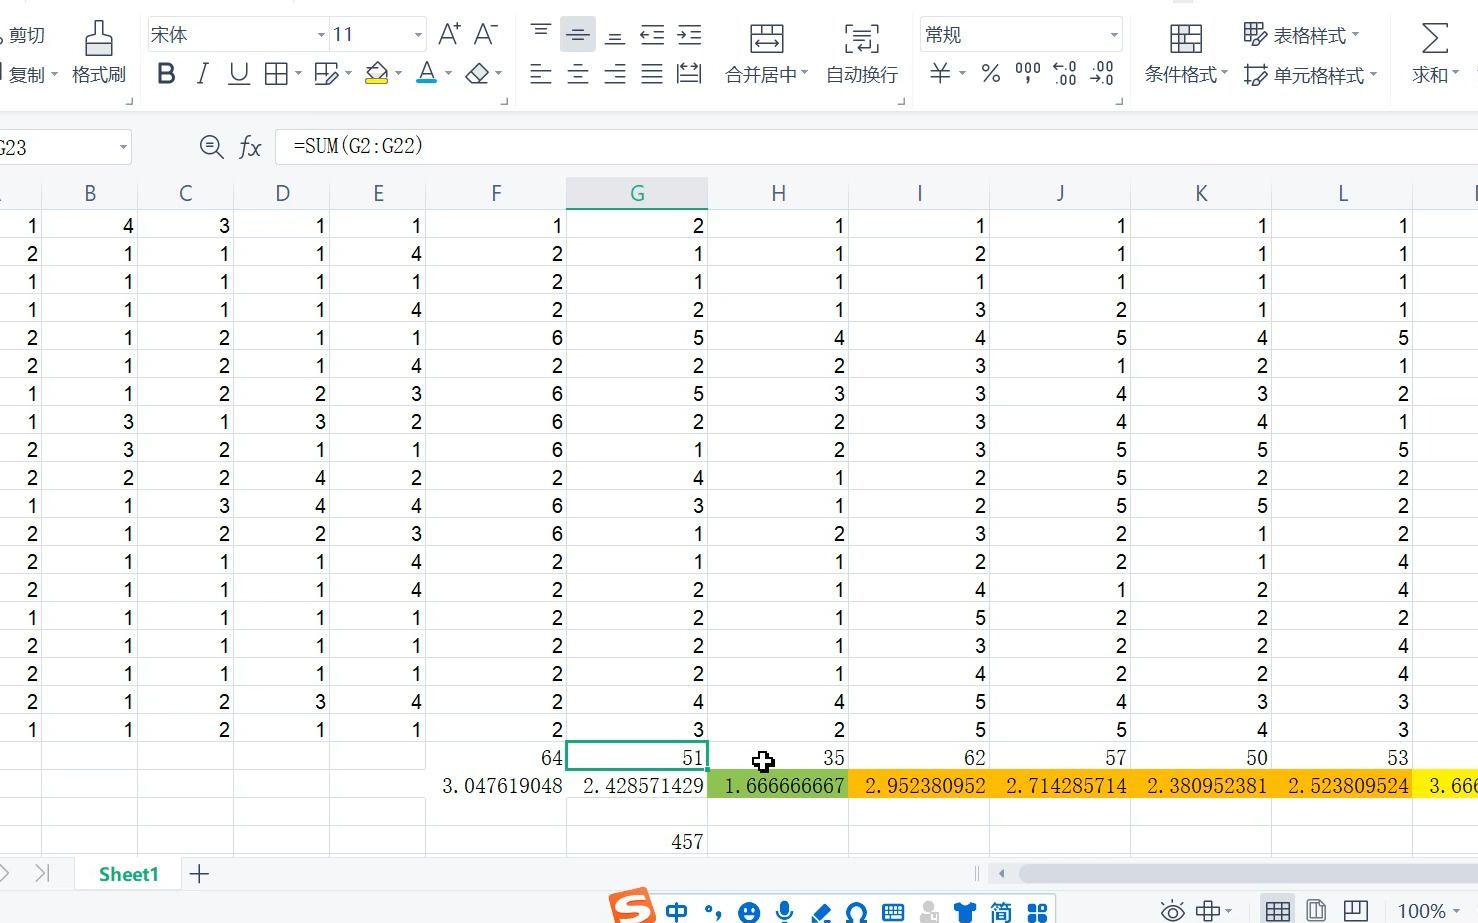
Task: Toggle vertical middle alignment
Action: [578, 34]
